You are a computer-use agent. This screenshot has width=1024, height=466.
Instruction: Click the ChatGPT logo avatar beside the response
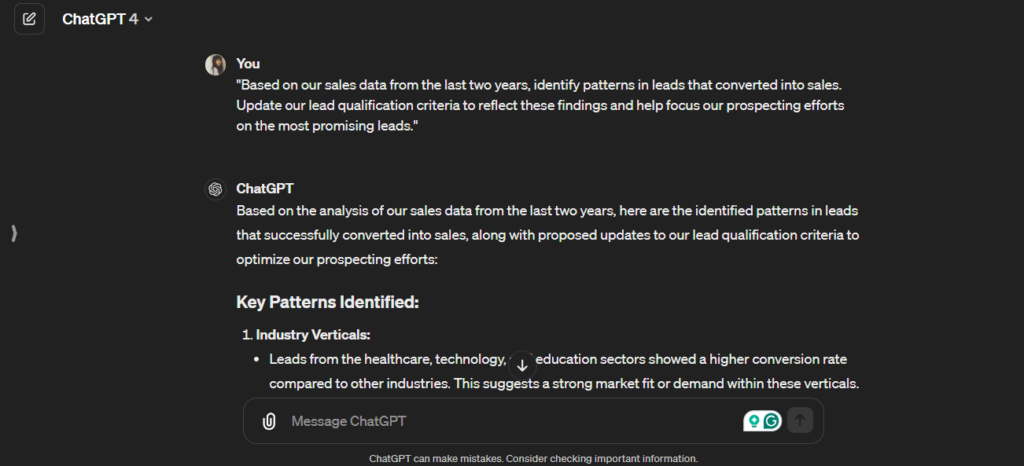click(x=215, y=189)
